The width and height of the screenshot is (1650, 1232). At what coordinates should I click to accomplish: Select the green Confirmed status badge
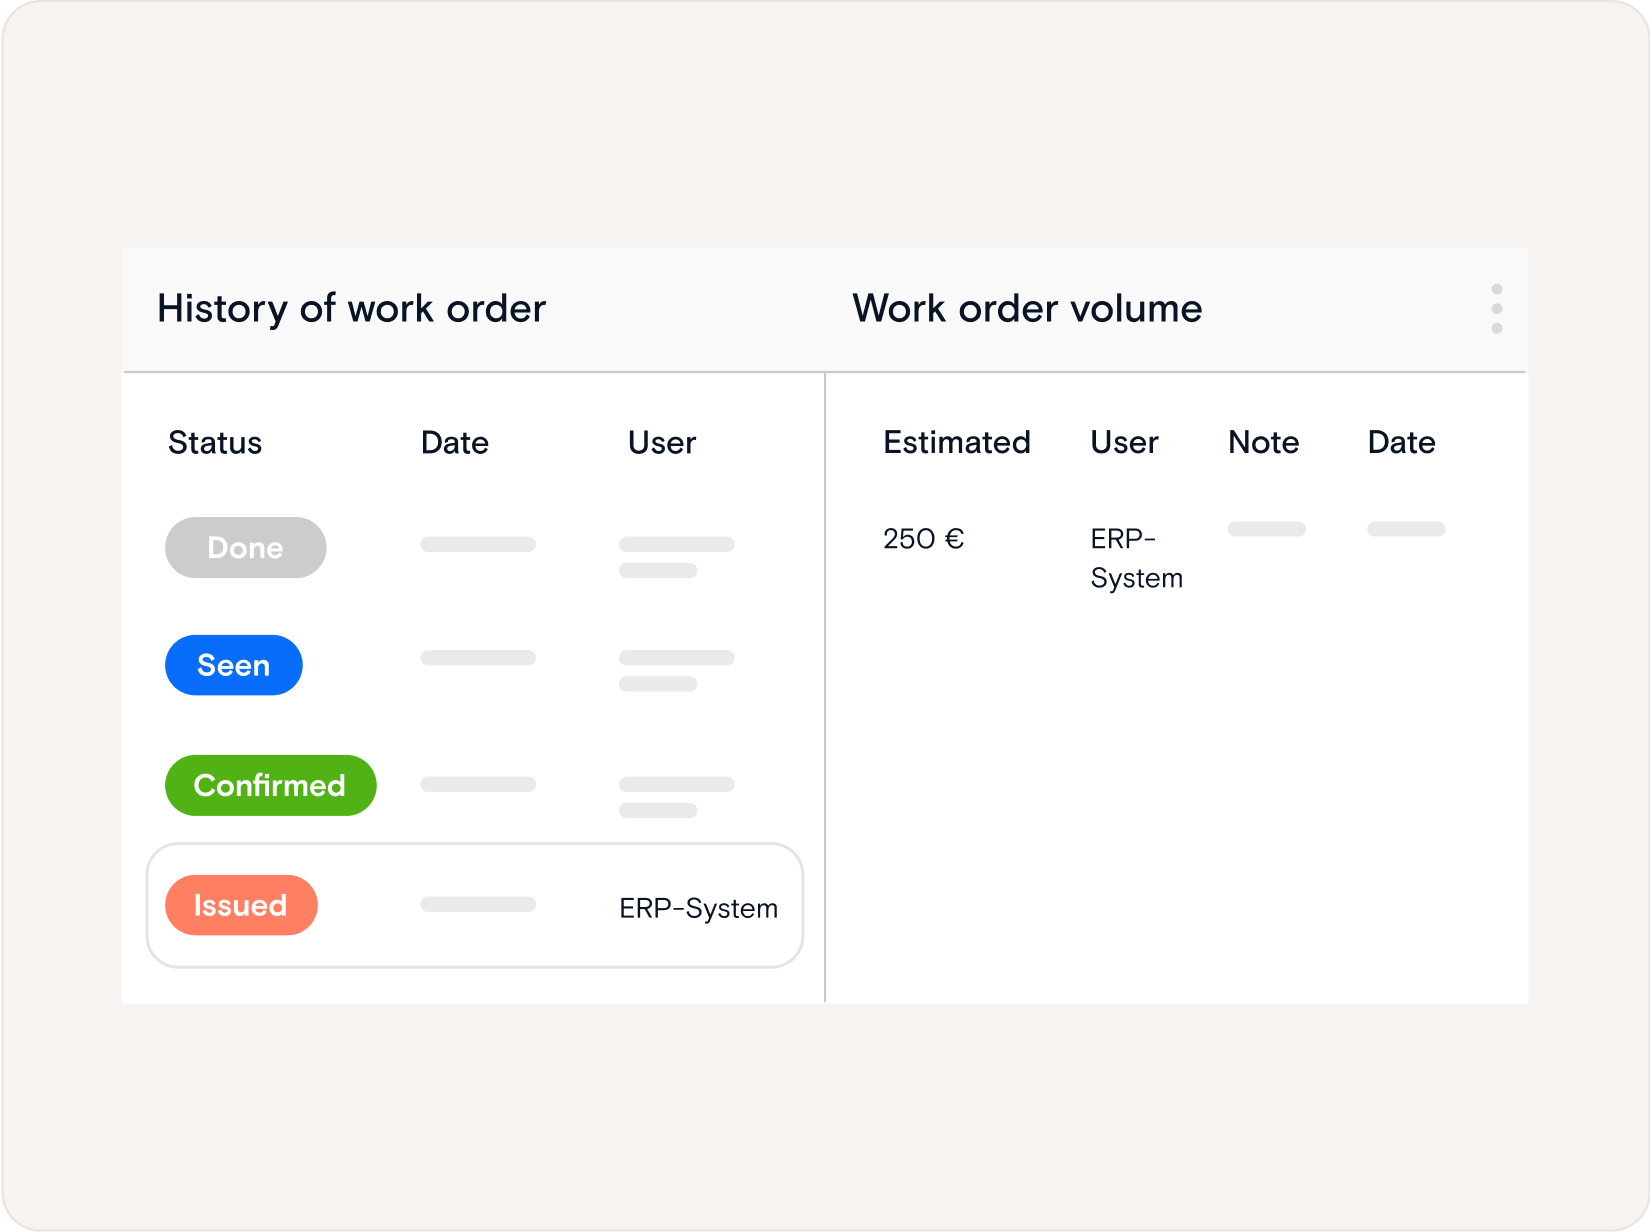point(270,785)
